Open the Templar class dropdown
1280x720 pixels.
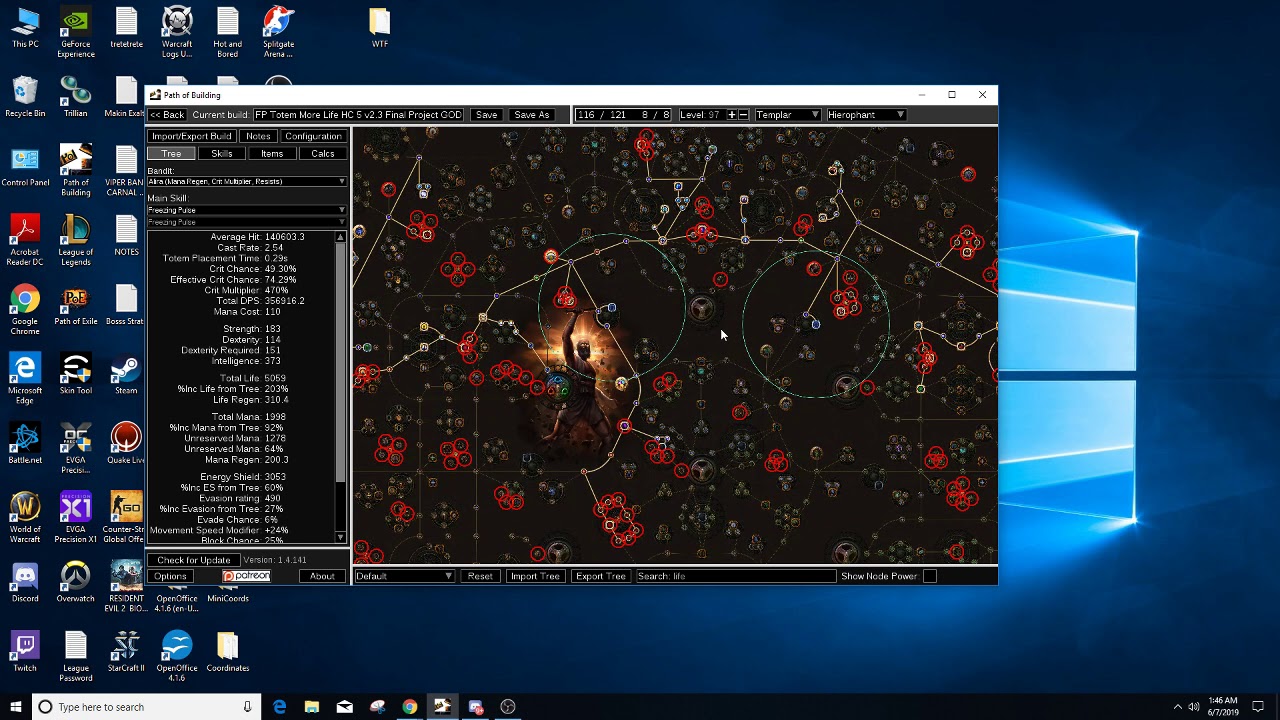[x=788, y=115]
